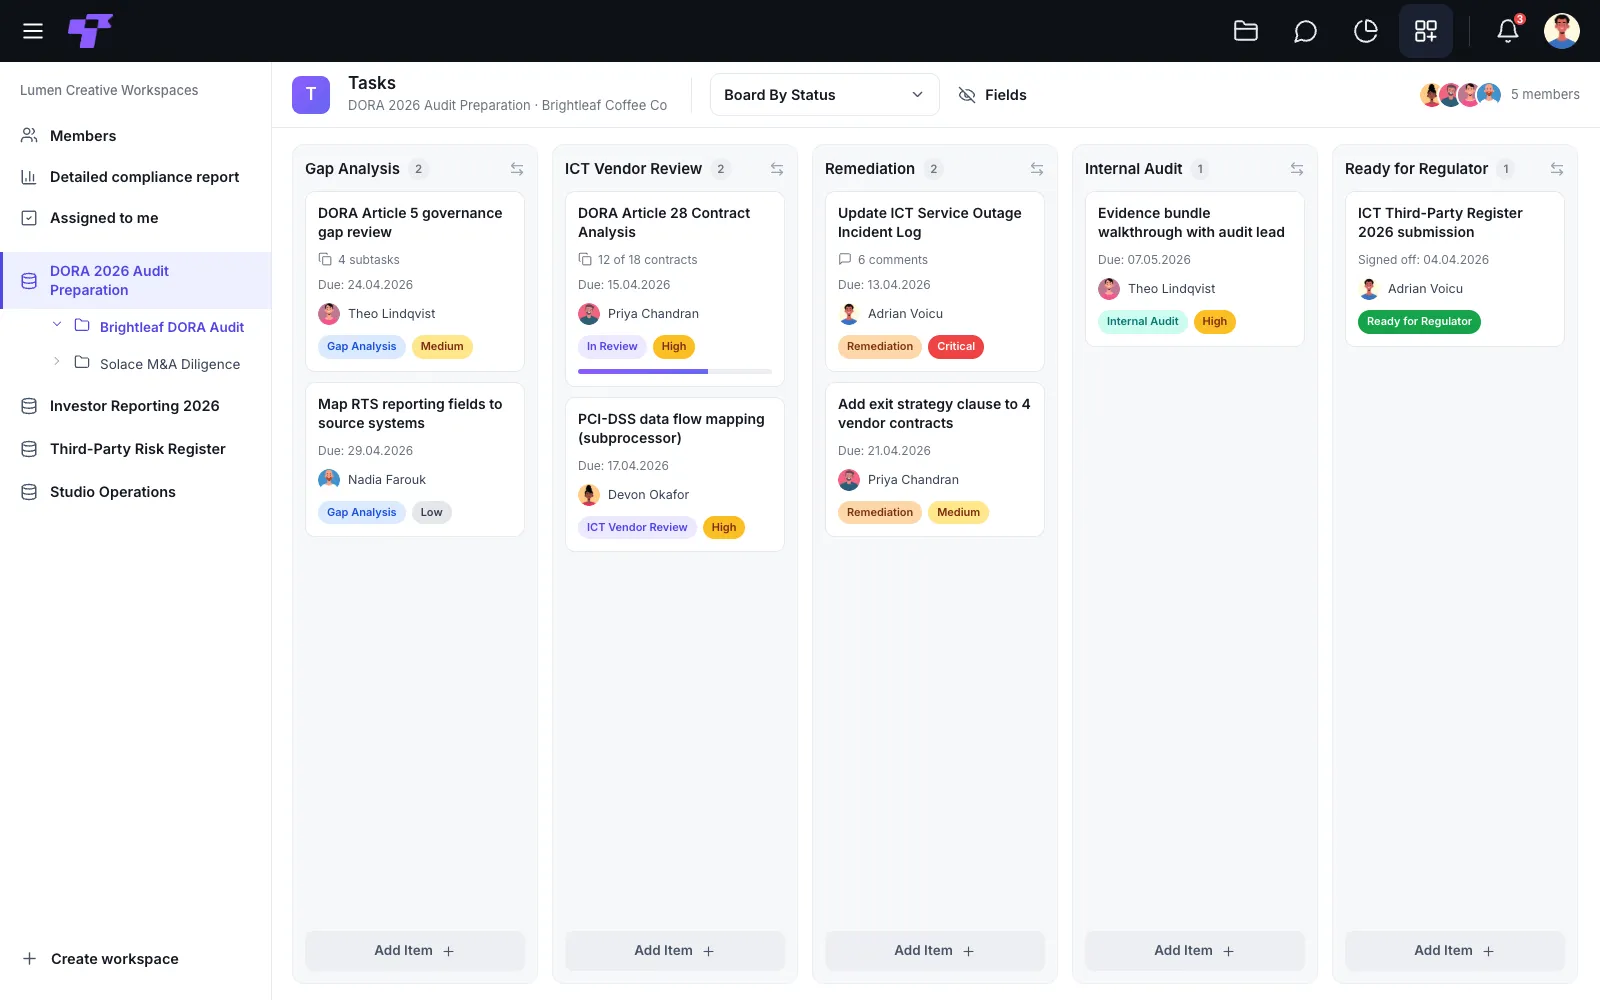Add Item to Ready for Regulator column

(1455, 951)
